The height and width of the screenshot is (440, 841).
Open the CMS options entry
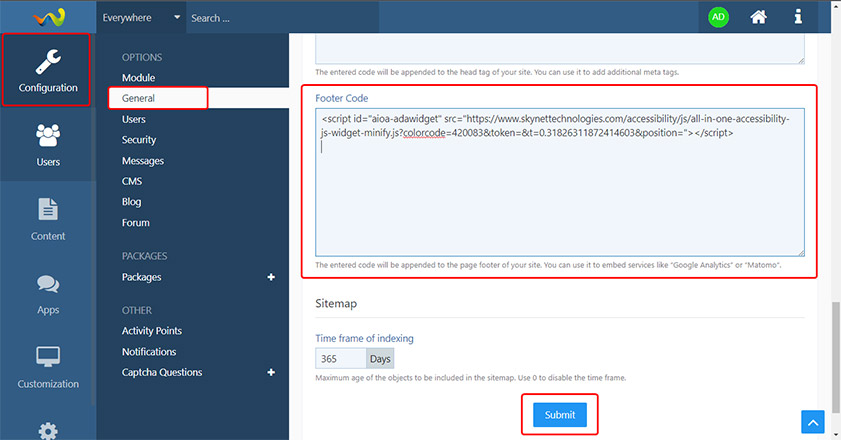132,181
